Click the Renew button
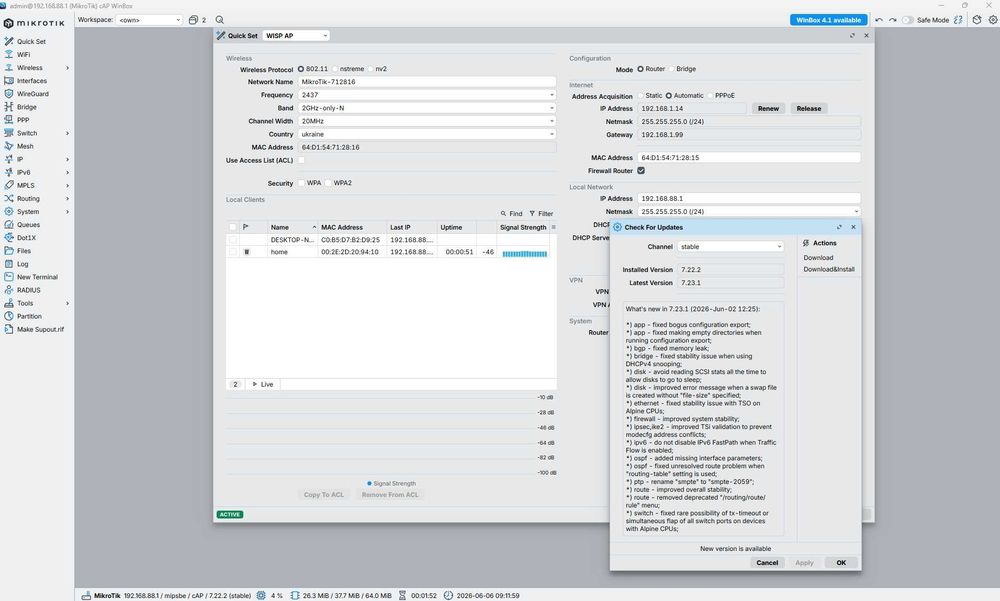Viewport: 1000px width, 601px height. click(x=768, y=108)
